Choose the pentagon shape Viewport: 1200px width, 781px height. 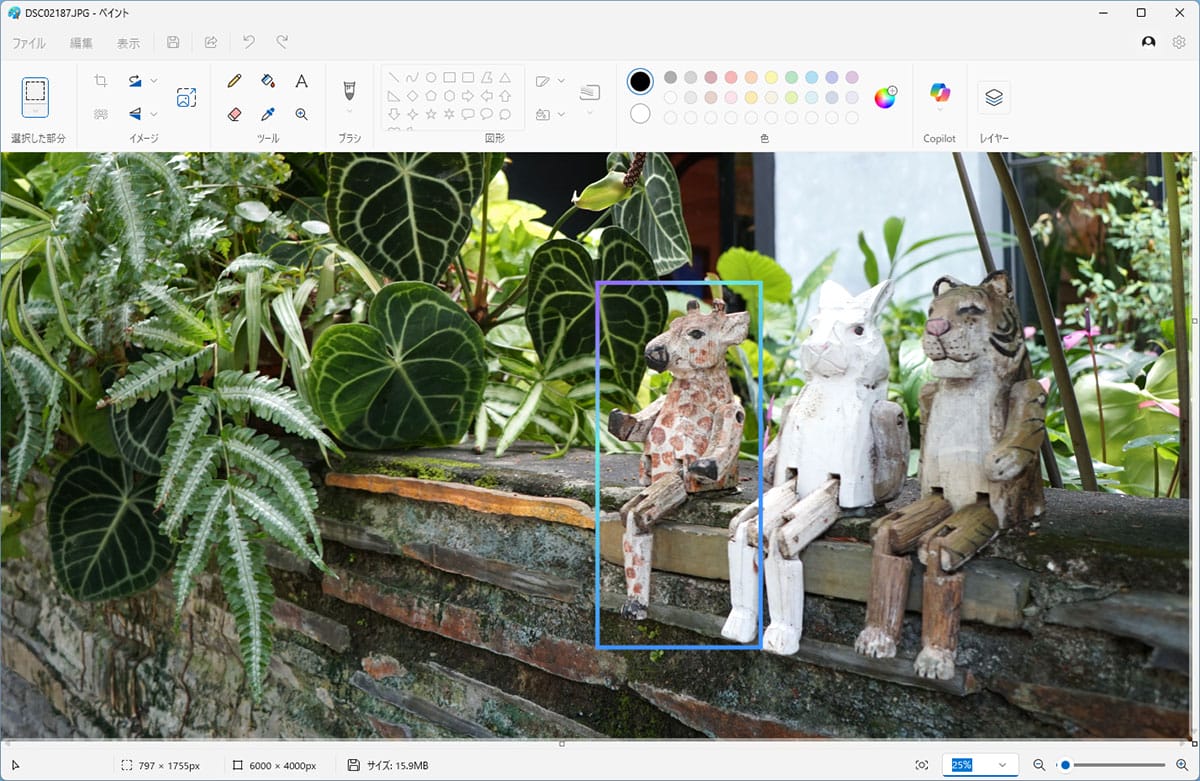(431, 96)
